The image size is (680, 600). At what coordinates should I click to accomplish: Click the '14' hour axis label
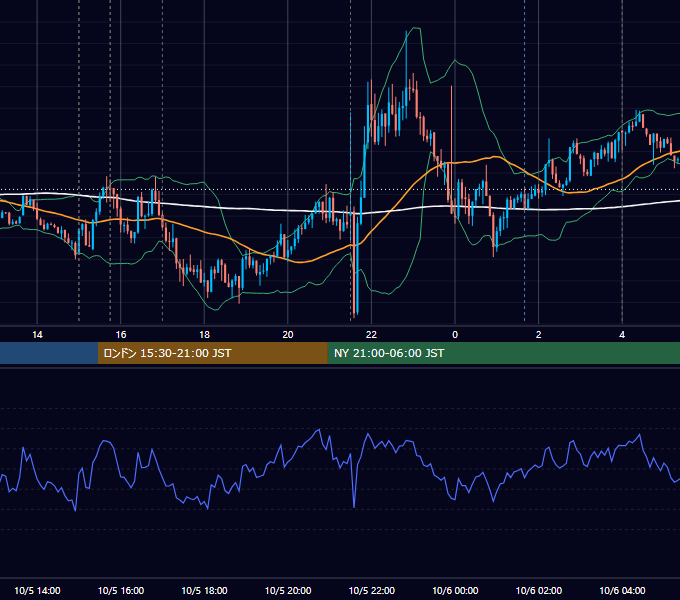click(x=37, y=335)
